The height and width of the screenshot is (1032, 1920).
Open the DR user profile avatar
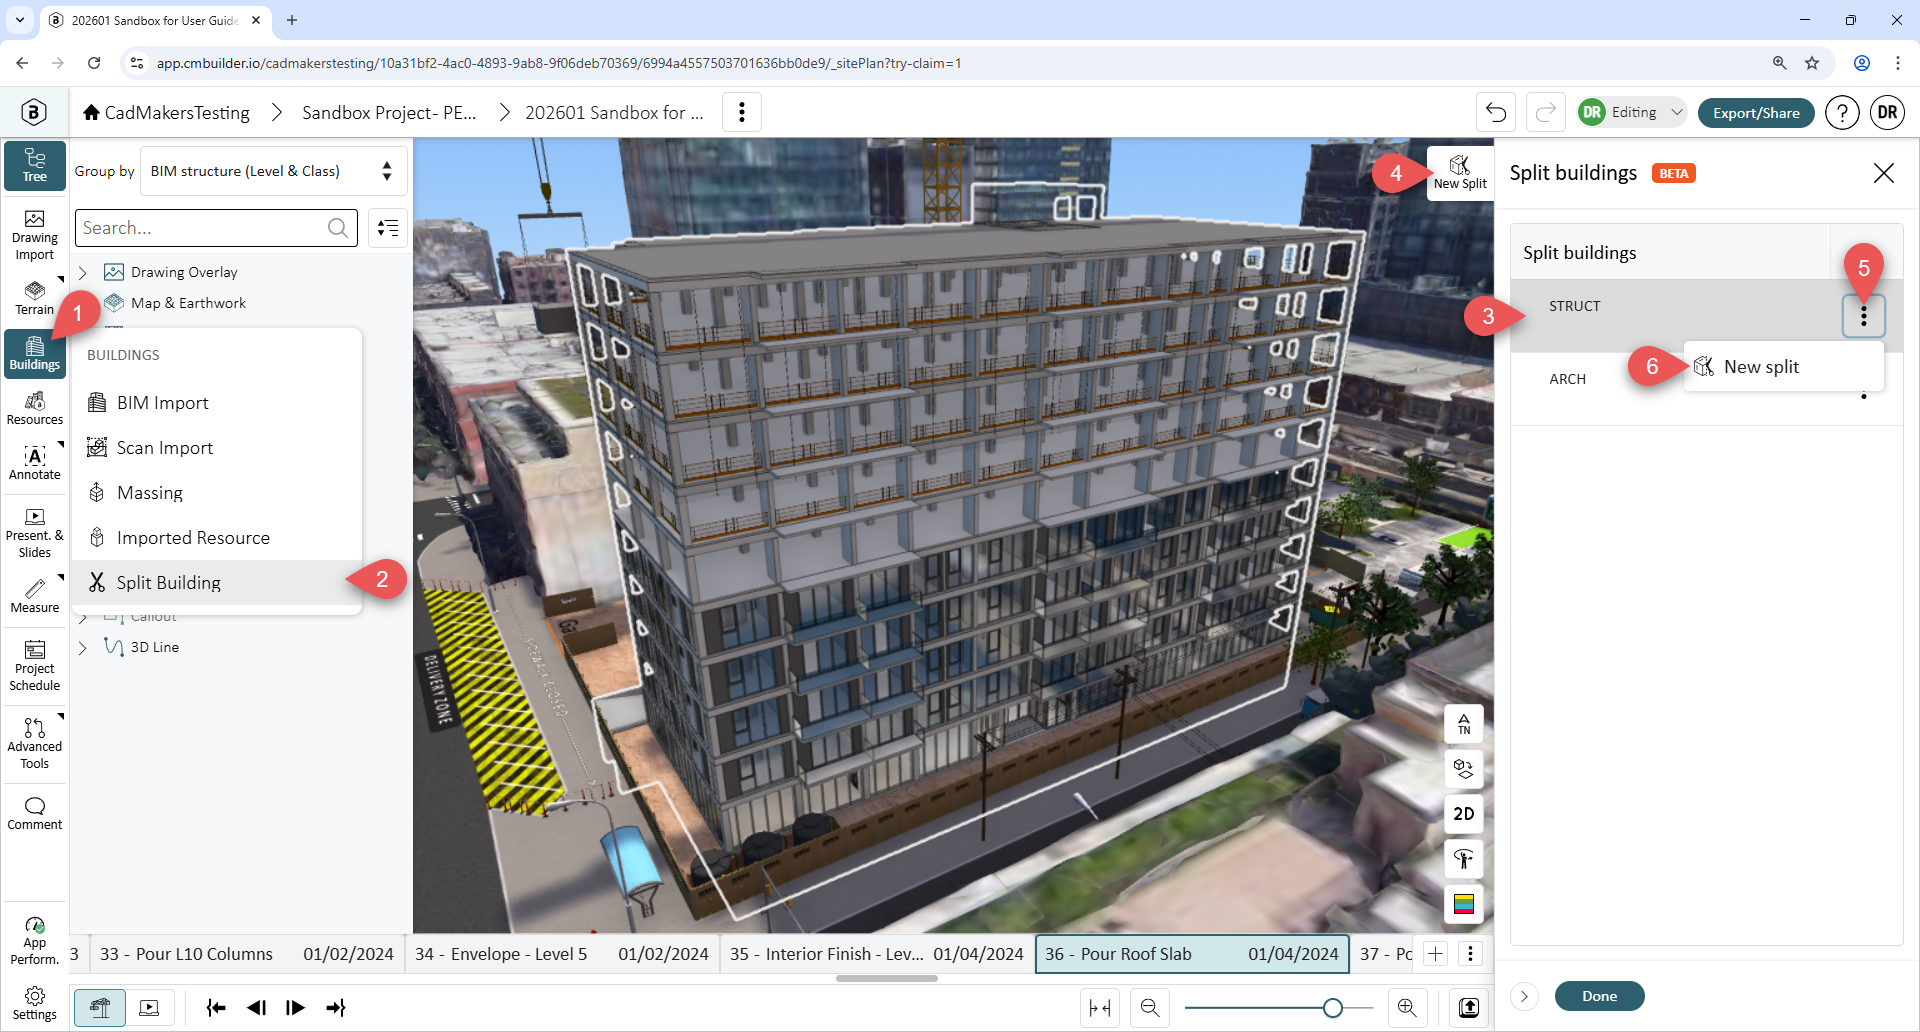[1887, 113]
